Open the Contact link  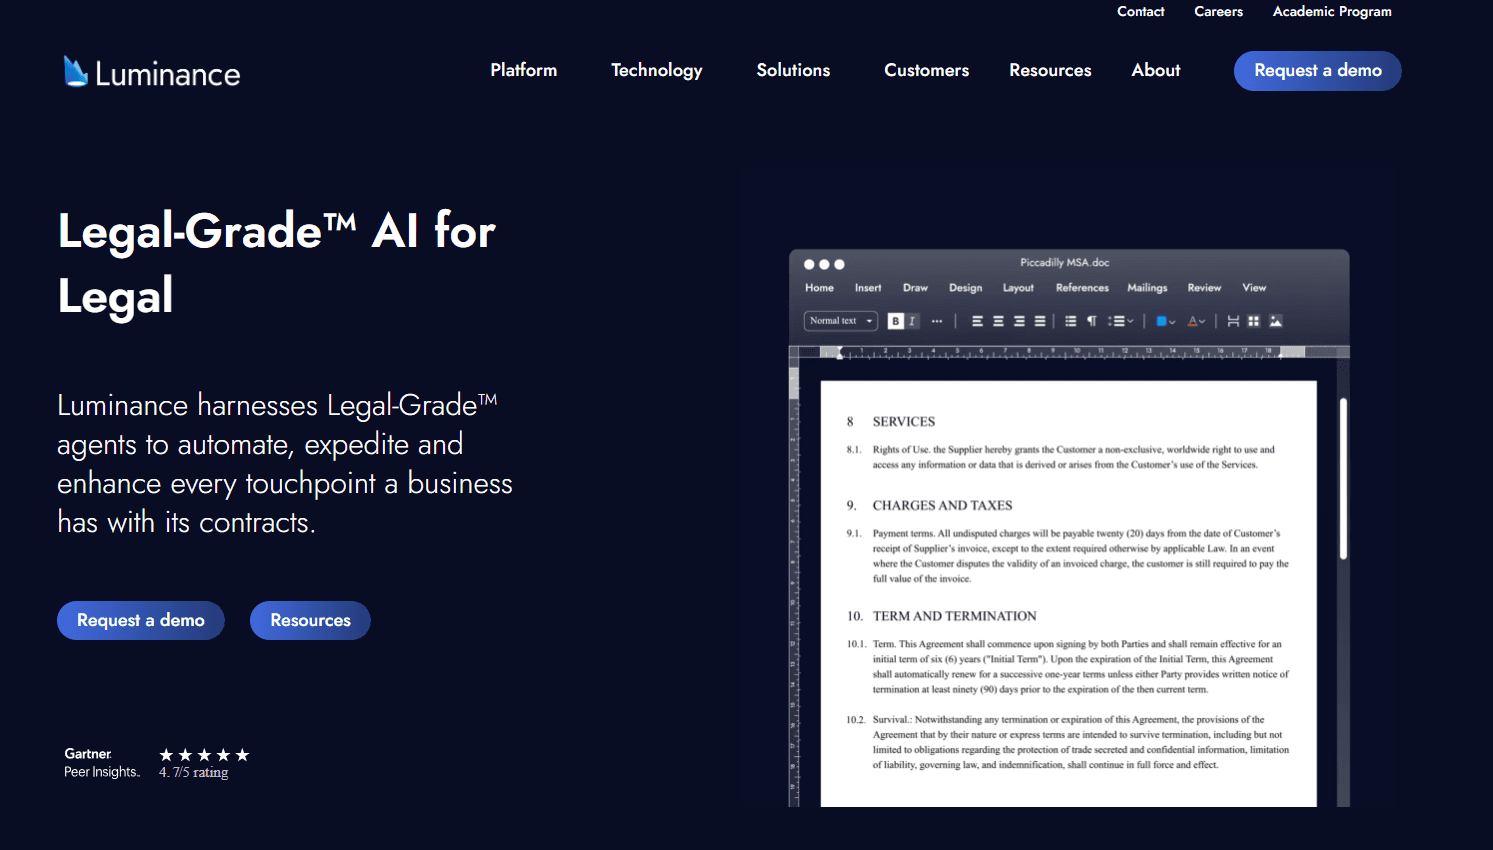tap(1141, 12)
